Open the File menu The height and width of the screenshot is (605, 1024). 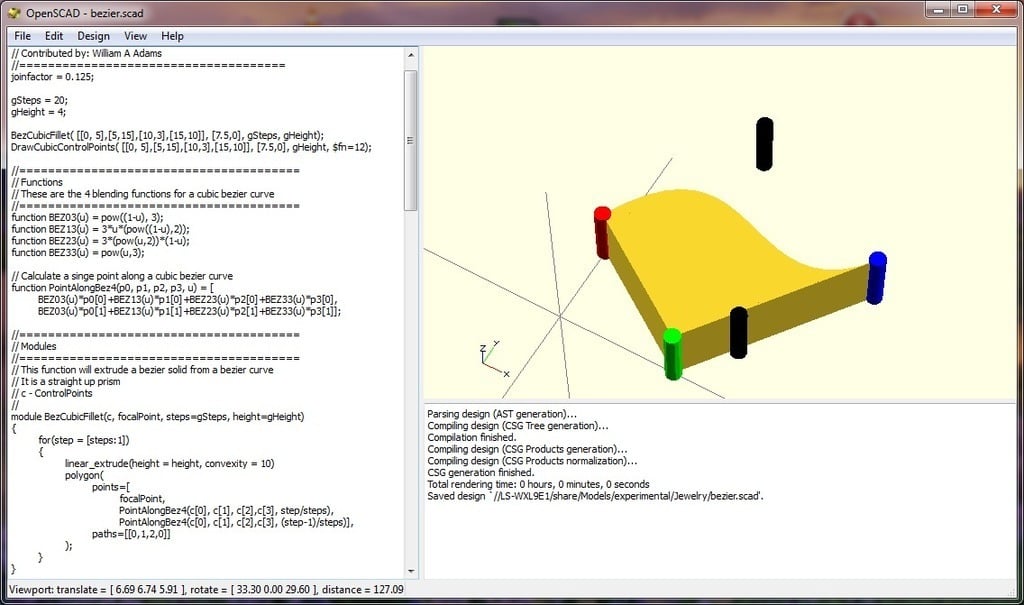tap(22, 35)
